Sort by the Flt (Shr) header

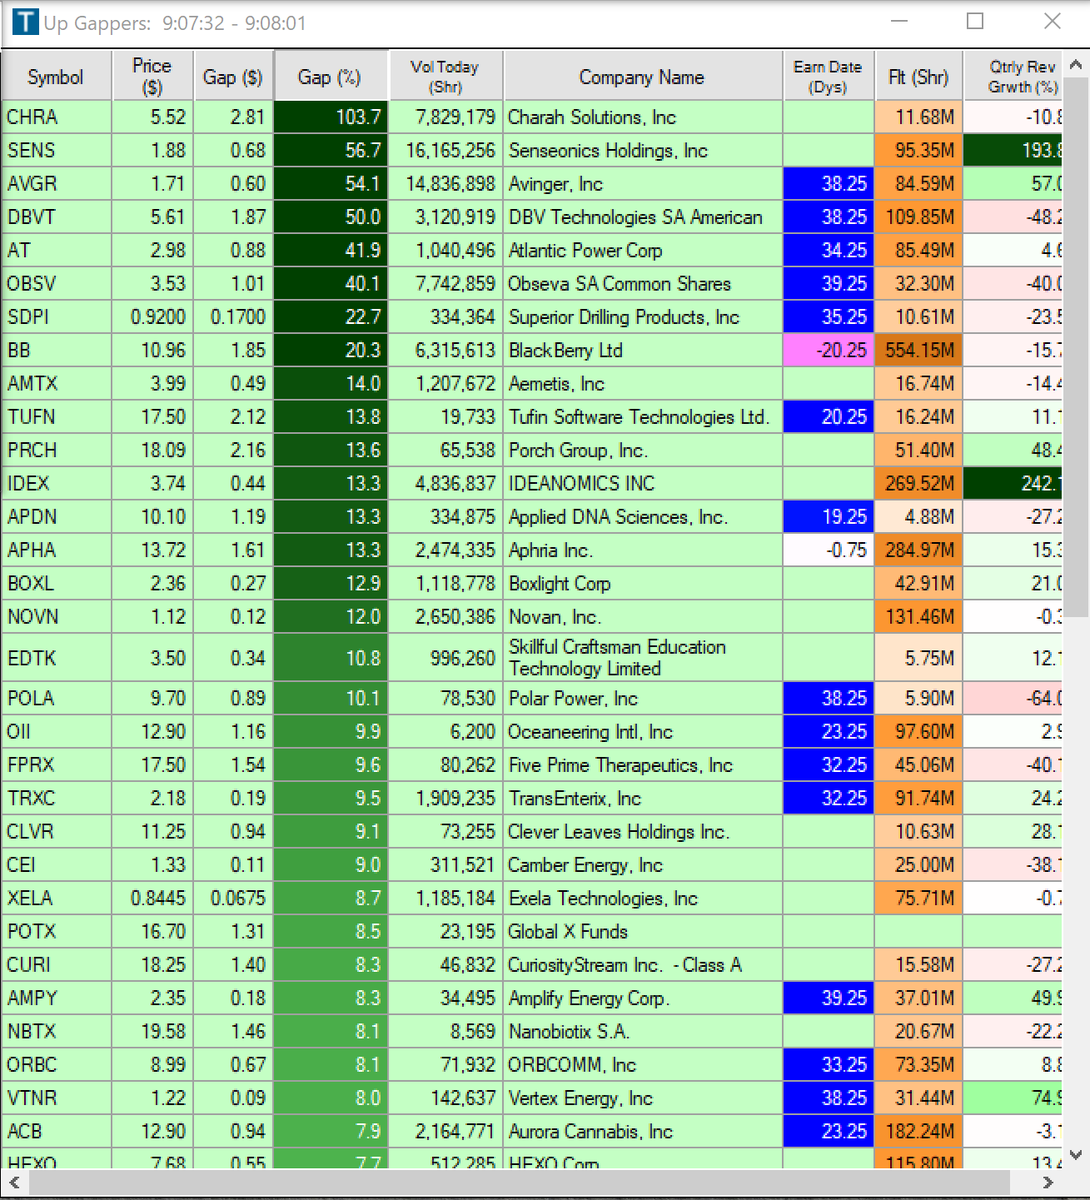[918, 77]
